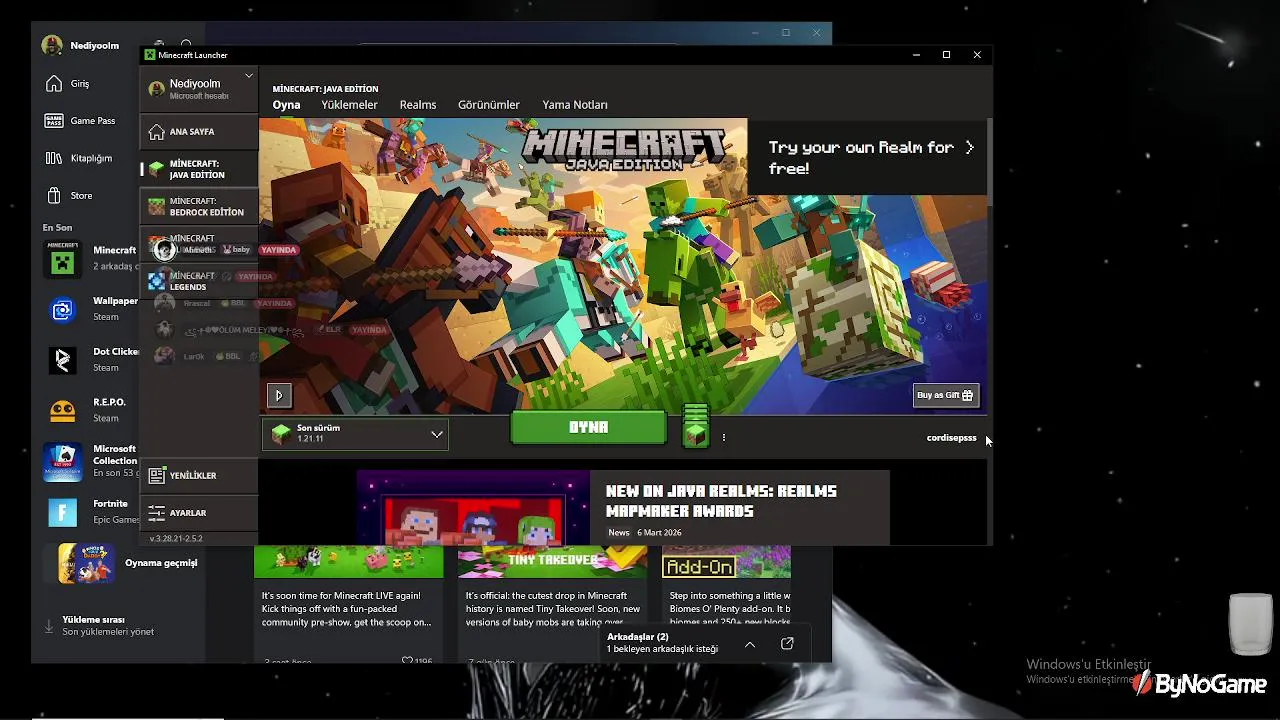This screenshot has height=720, width=1280.
Task: Like the Minecraft LIVE post heart icon
Action: pyautogui.click(x=407, y=660)
